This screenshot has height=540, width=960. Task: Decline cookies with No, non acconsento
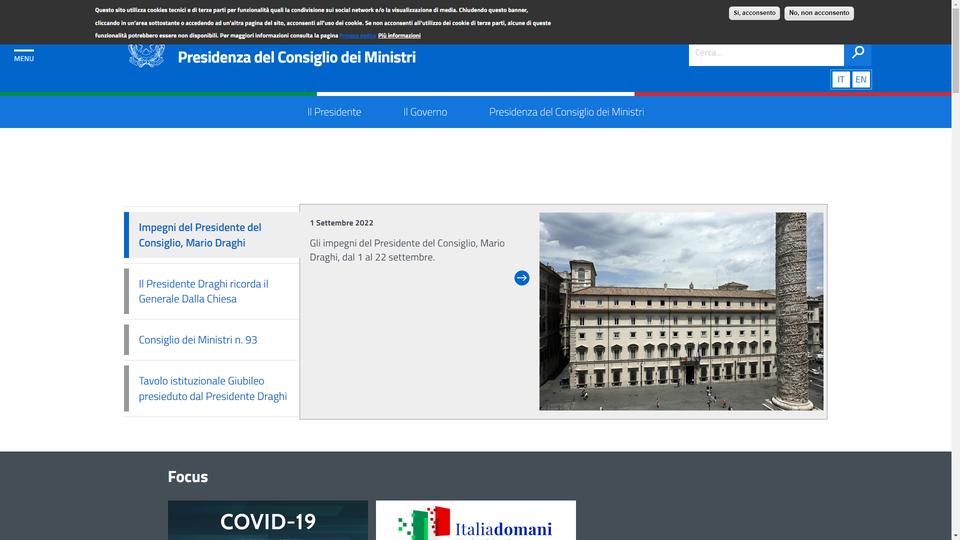coord(819,13)
